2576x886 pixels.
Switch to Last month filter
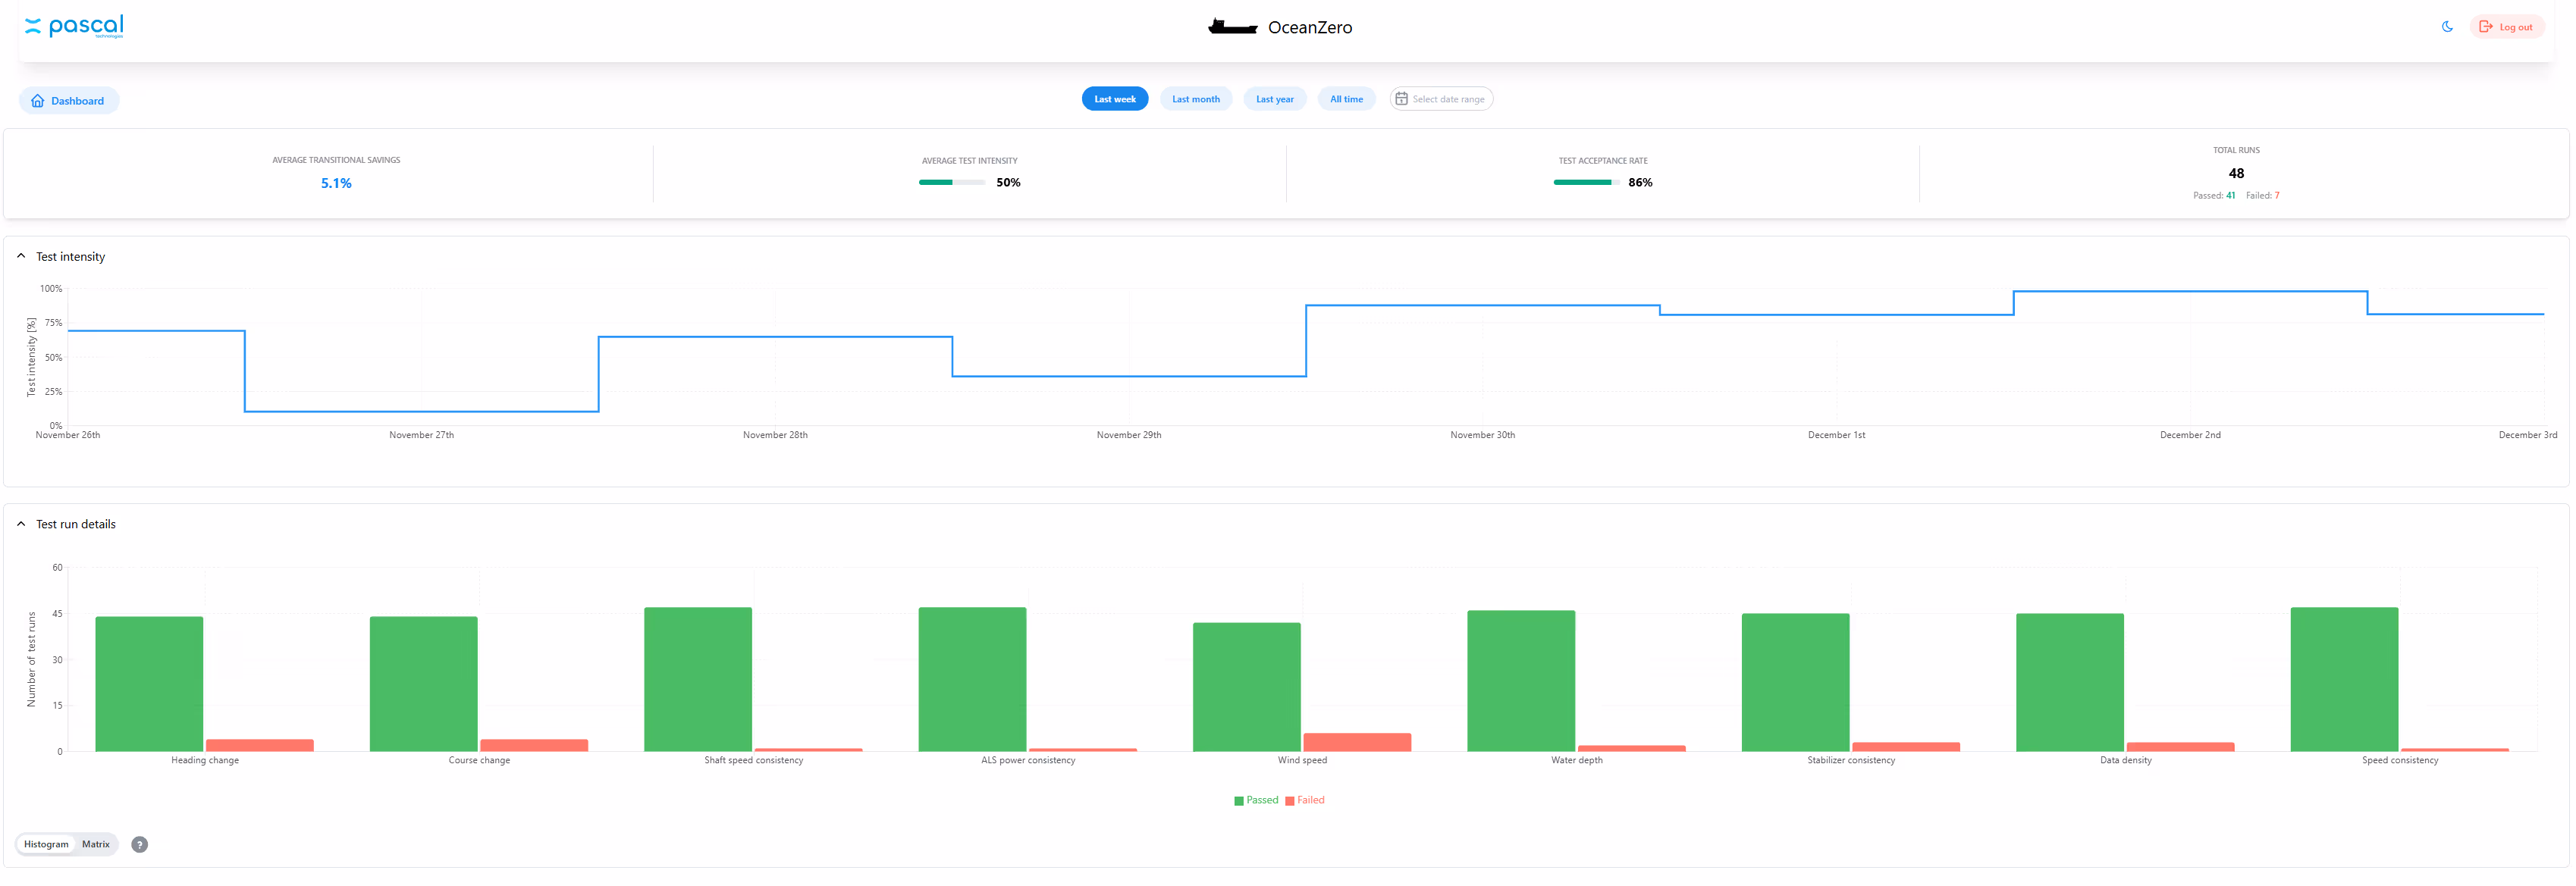click(x=1196, y=98)
